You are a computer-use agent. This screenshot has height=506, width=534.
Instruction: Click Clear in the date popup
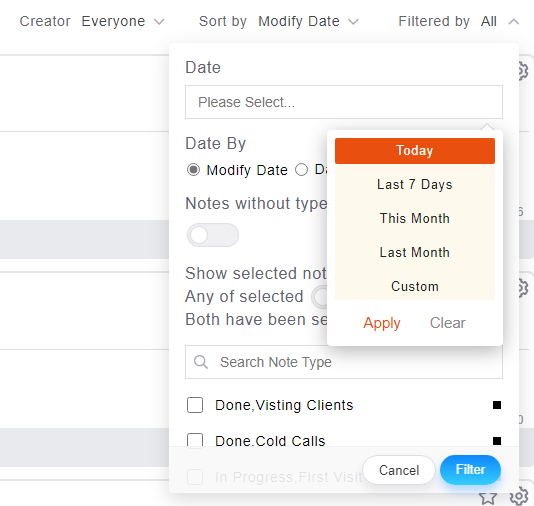[447, 323]
